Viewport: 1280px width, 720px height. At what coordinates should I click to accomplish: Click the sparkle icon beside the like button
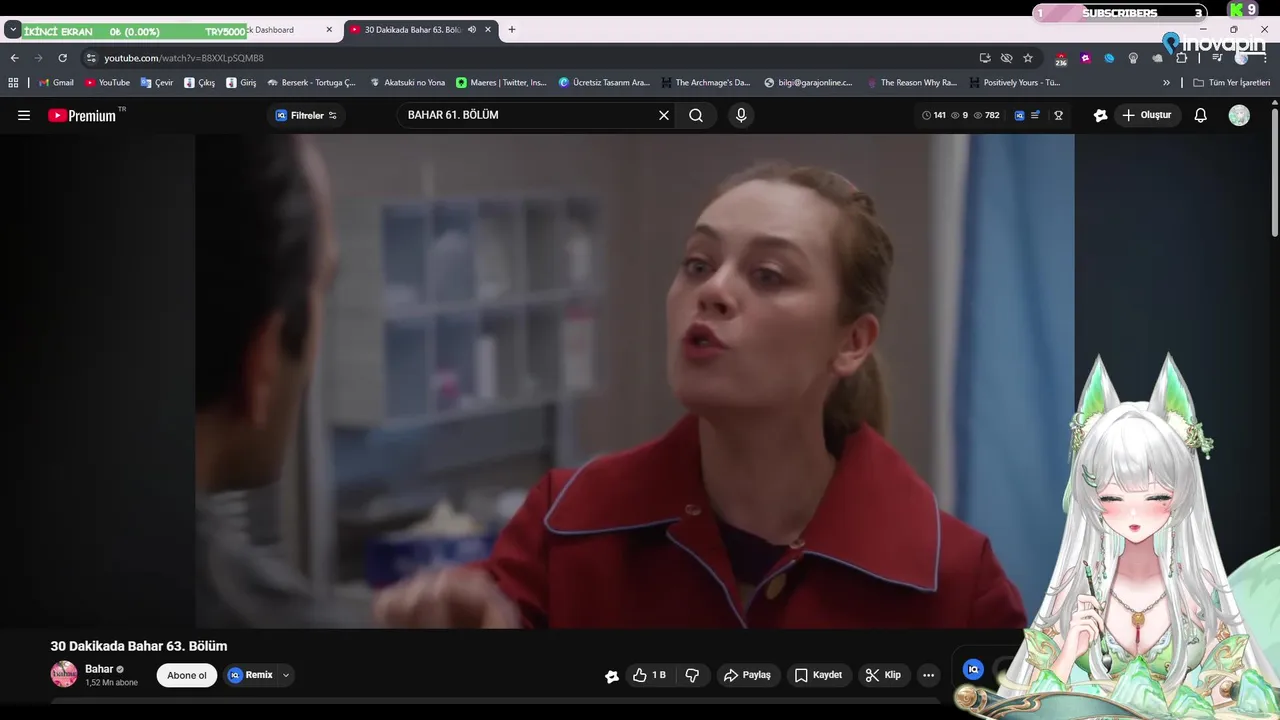[x=612, y=676]
